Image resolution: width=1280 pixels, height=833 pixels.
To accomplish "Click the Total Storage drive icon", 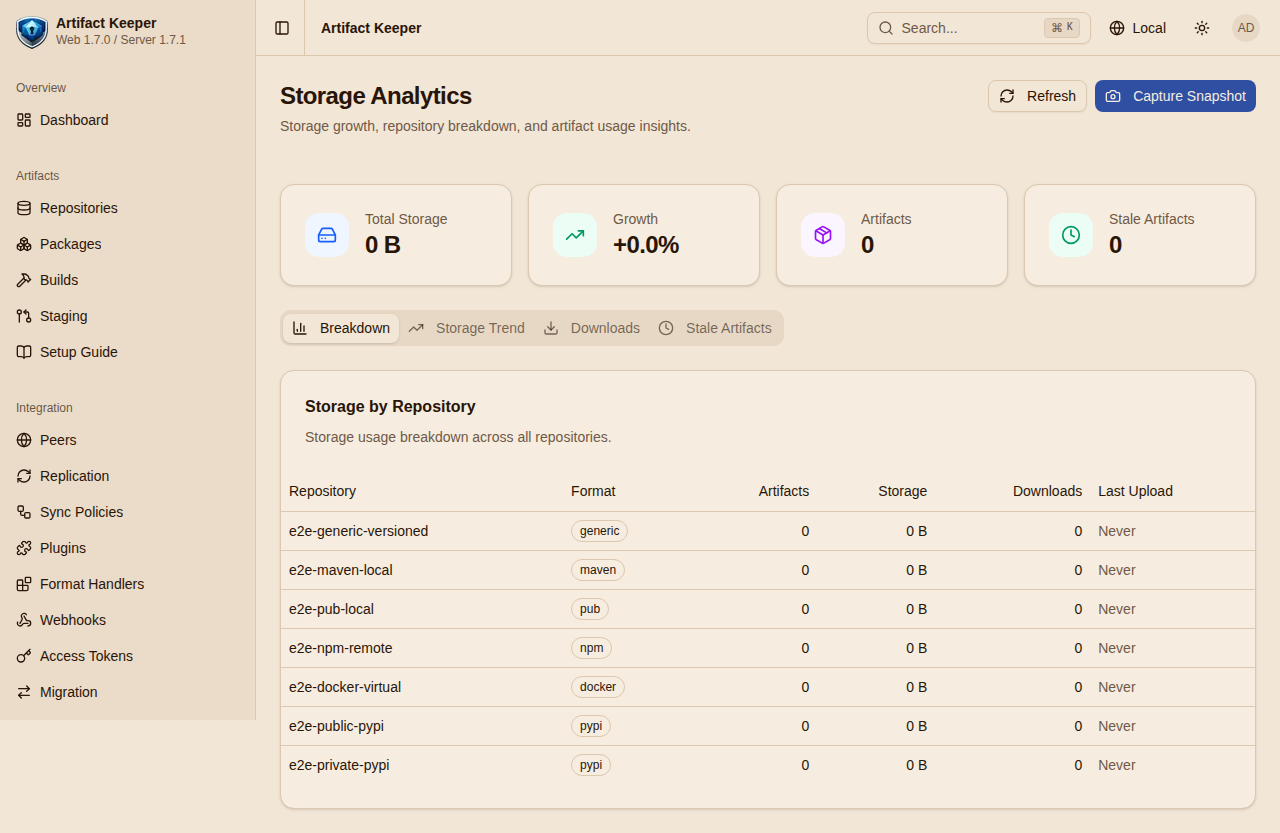I will coord(327,235).
